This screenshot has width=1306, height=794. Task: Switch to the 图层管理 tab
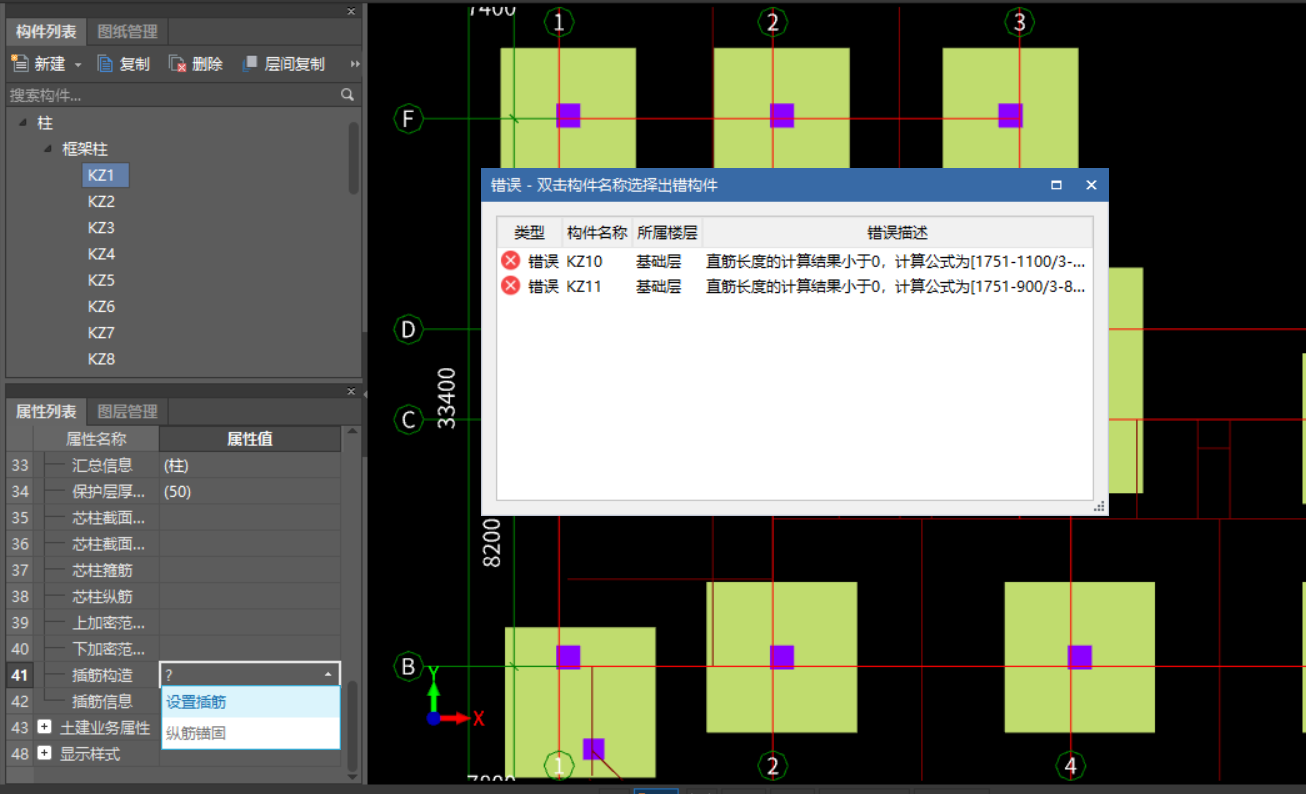pyautogui.click(x=128, y=411)
